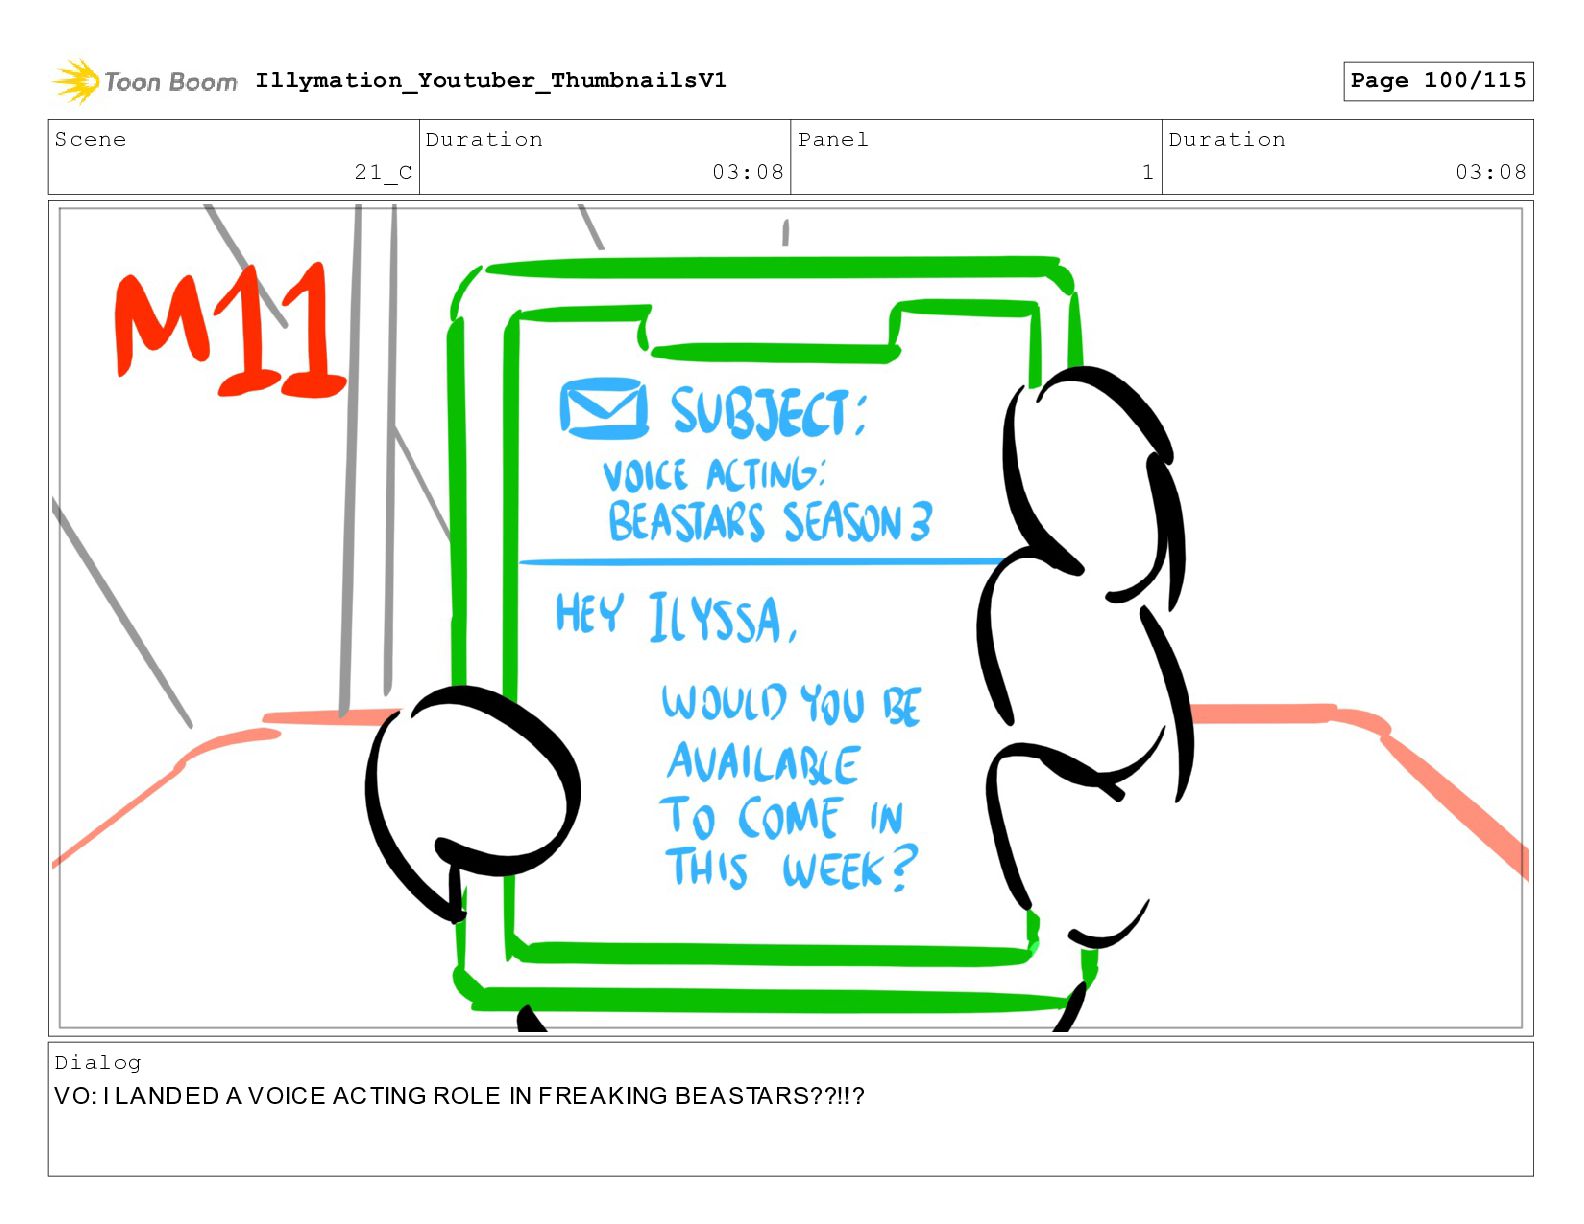The width and height of the screenshot is (1584, 1224).
Task: Click the storyboard panel drawing thumbnail
Action: pyautogui.click(x=790, y=617)
